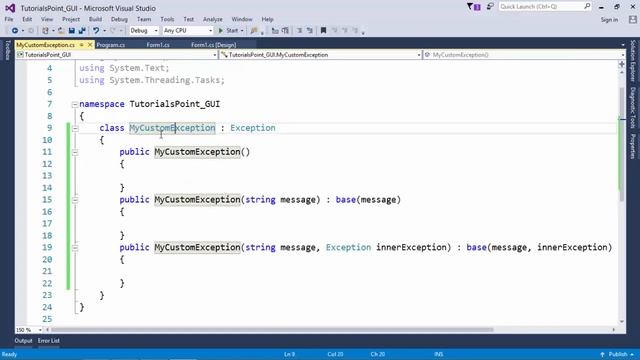Open the Undo history dropdown arrow
The width and height of the screenshot is (640, 360).
point(104,31)
